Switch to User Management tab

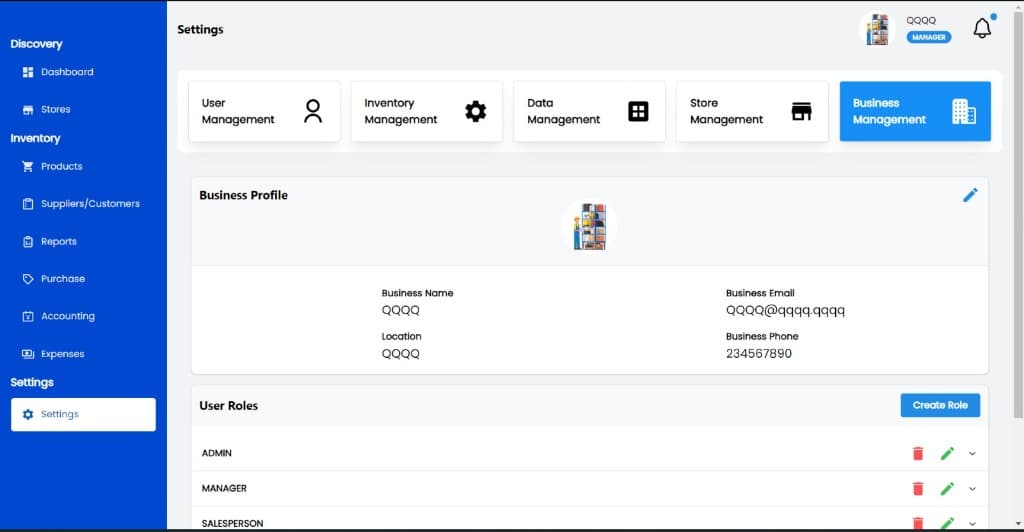point(264,111)
